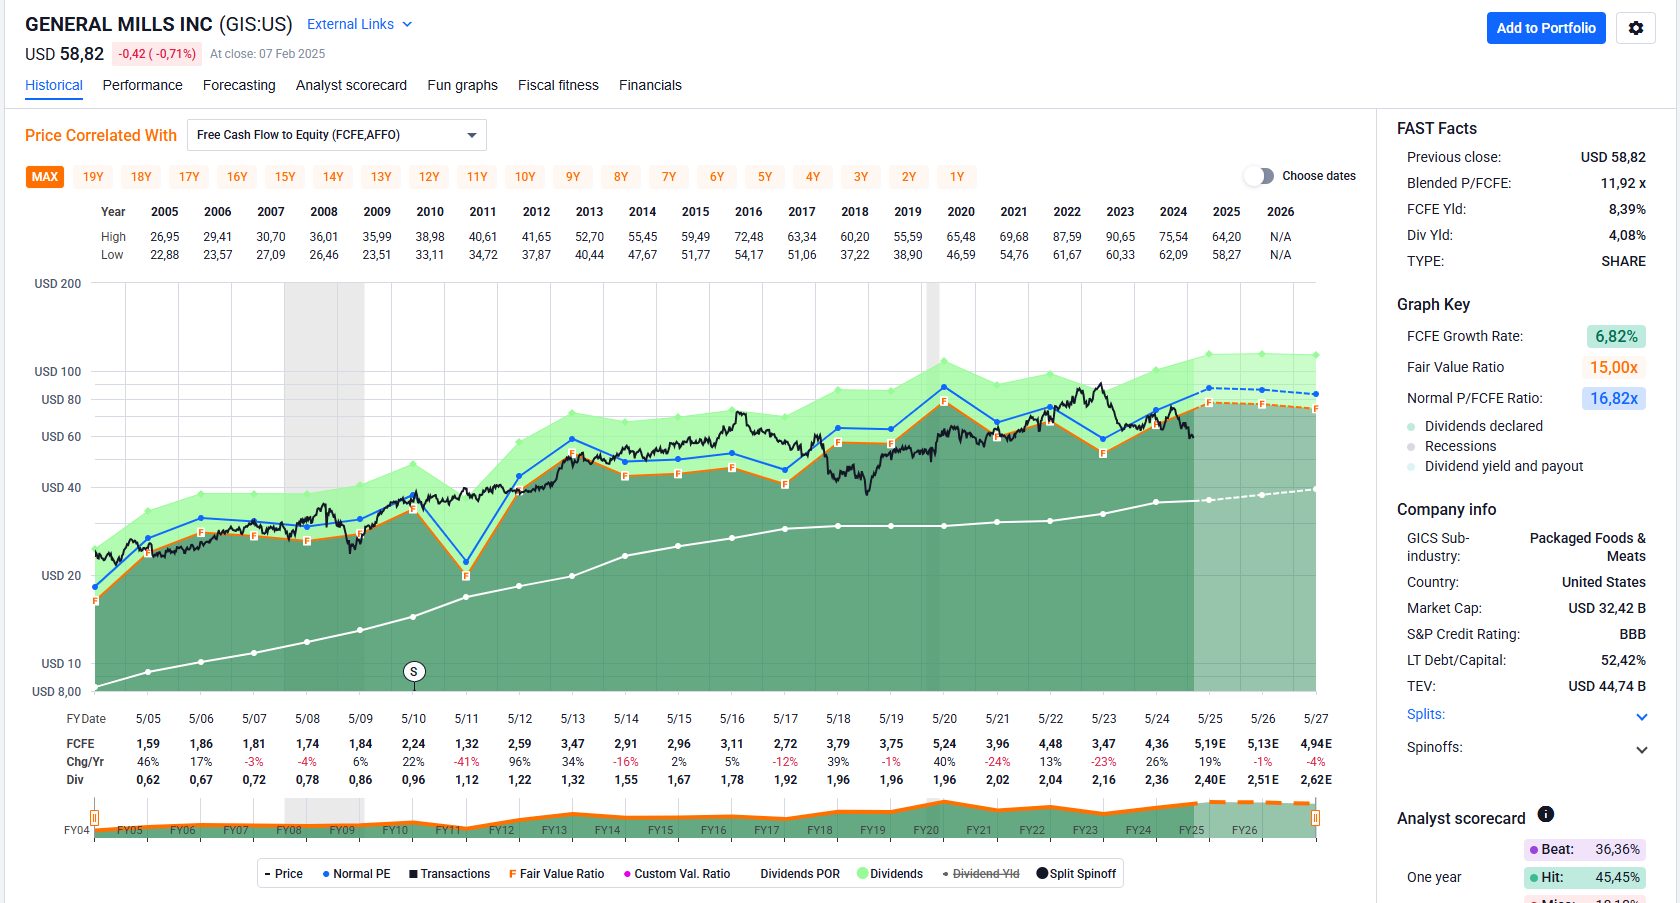Image resolution: width=1680 pixels, height=903 pixels.
Task: Open the Price Correlated With dropdown
Action: click(336, 135)
